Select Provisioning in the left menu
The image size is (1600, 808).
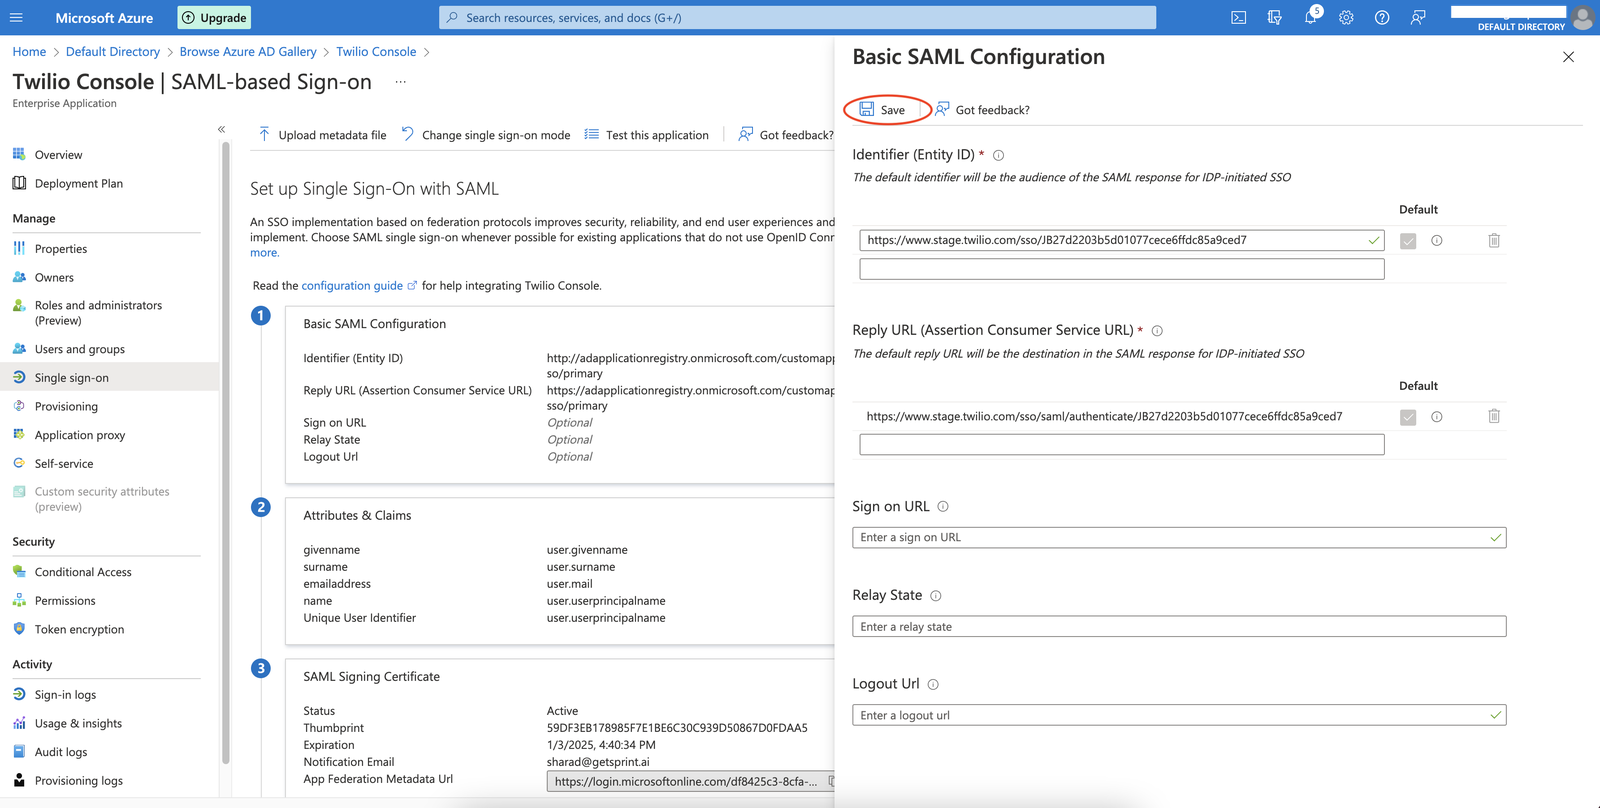(x=66, y=407)
